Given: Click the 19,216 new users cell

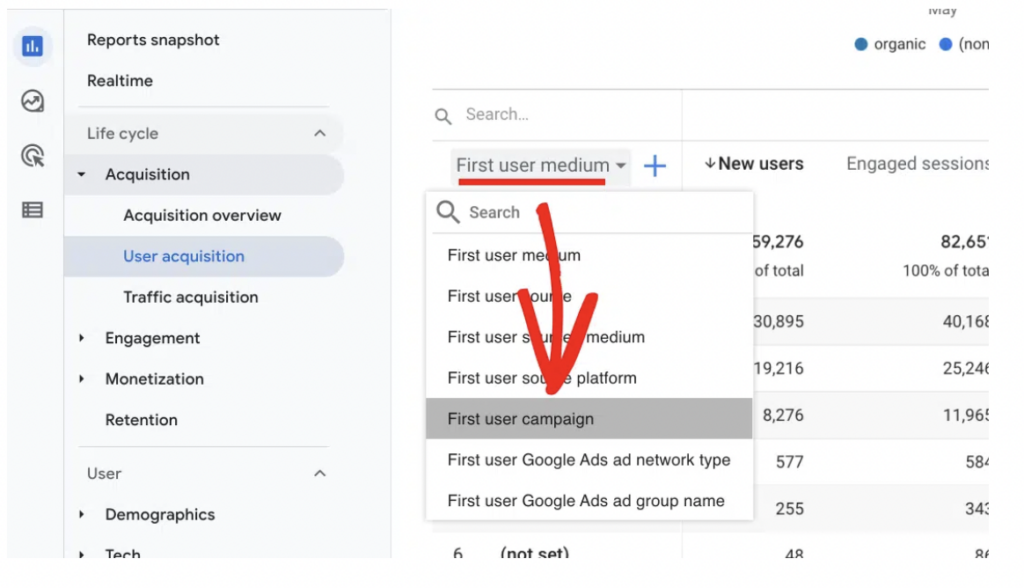Looking at the screenshot, I should (778, 368).
